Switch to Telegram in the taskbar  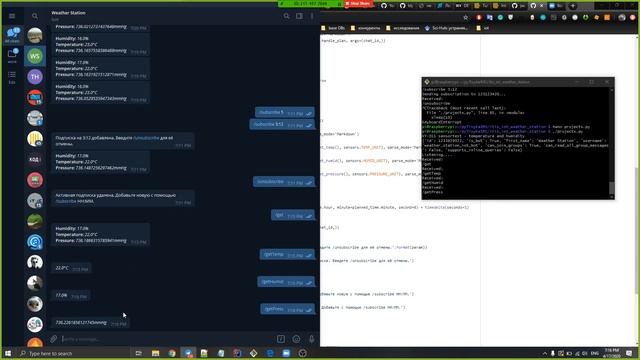[188, 353]
